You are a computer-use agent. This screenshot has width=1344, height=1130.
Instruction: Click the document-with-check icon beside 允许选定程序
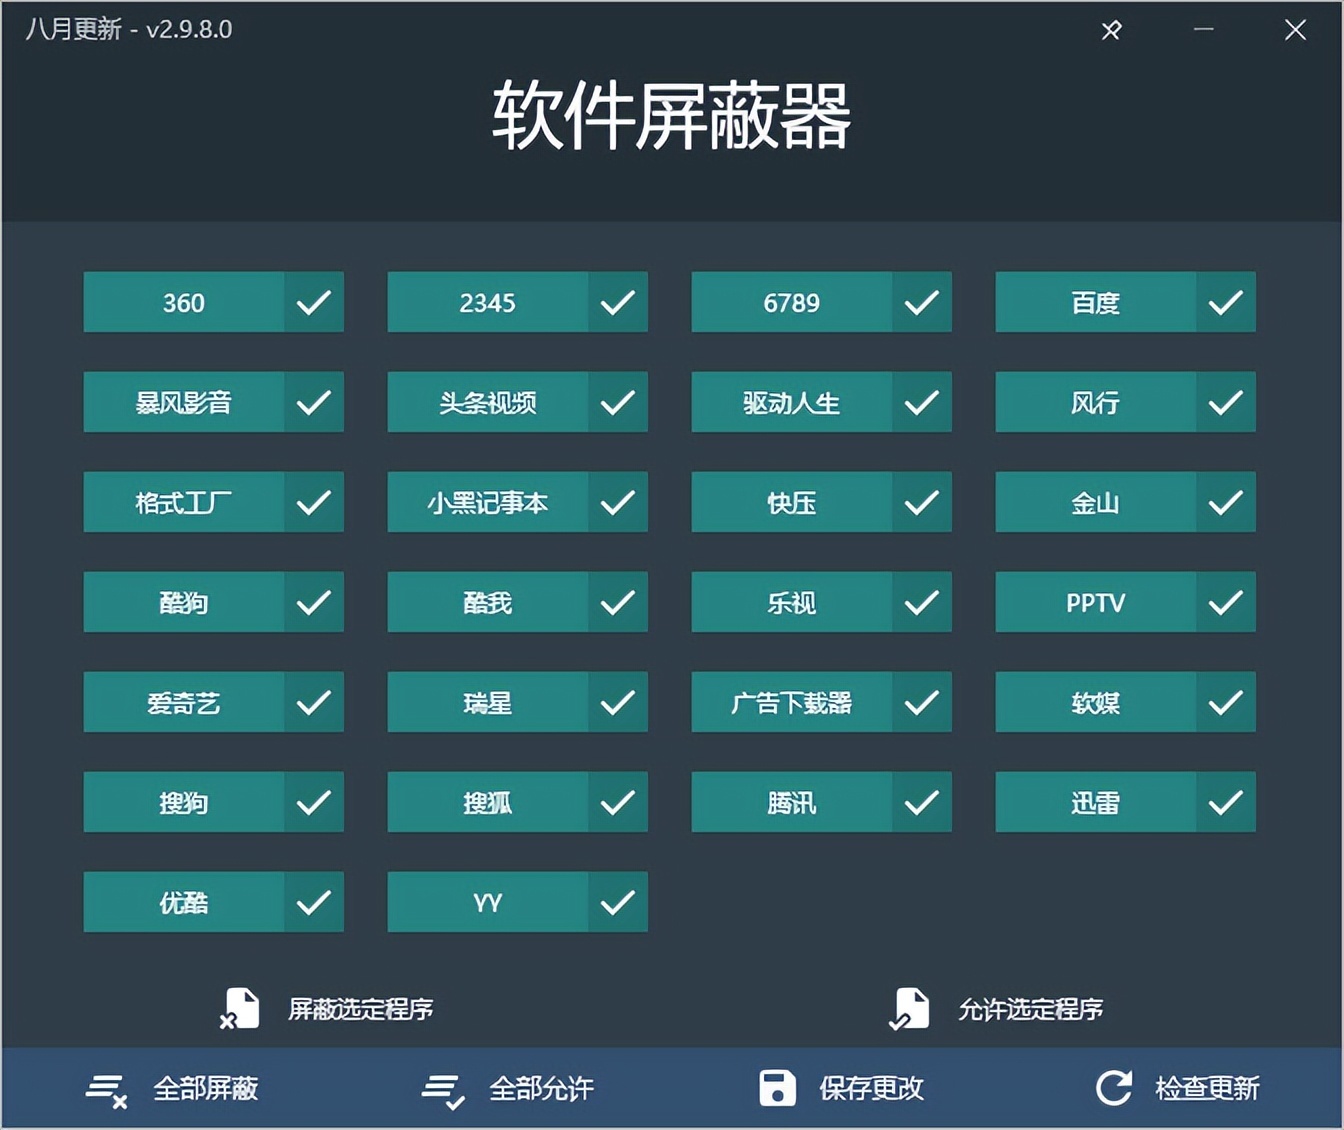(909, 1009)
